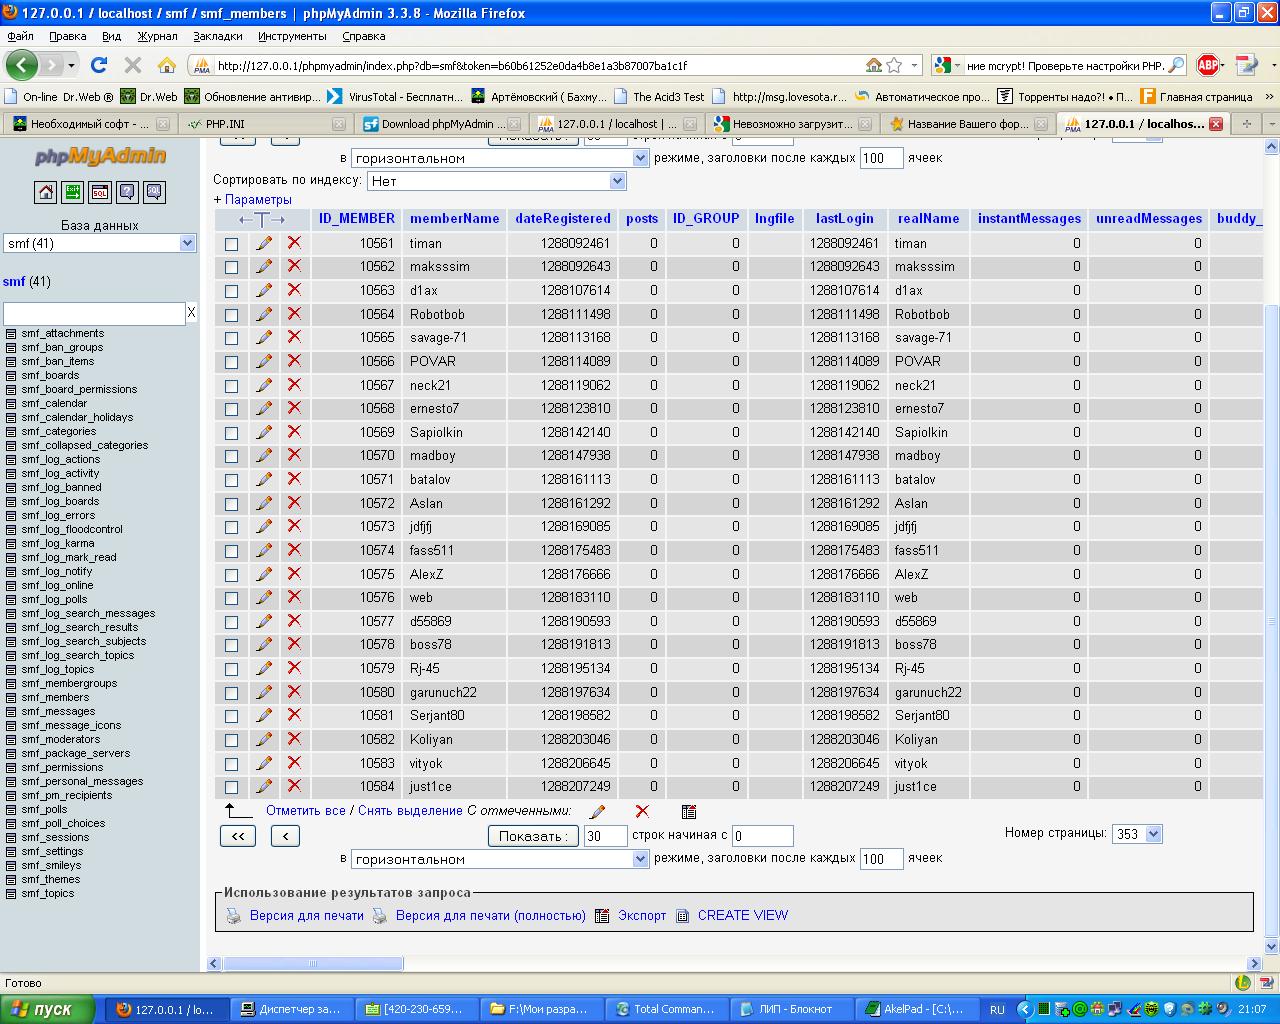Check the checkbox for row 10570 madboy
The image size is (1280, 1024).
[x=232, y=456]
